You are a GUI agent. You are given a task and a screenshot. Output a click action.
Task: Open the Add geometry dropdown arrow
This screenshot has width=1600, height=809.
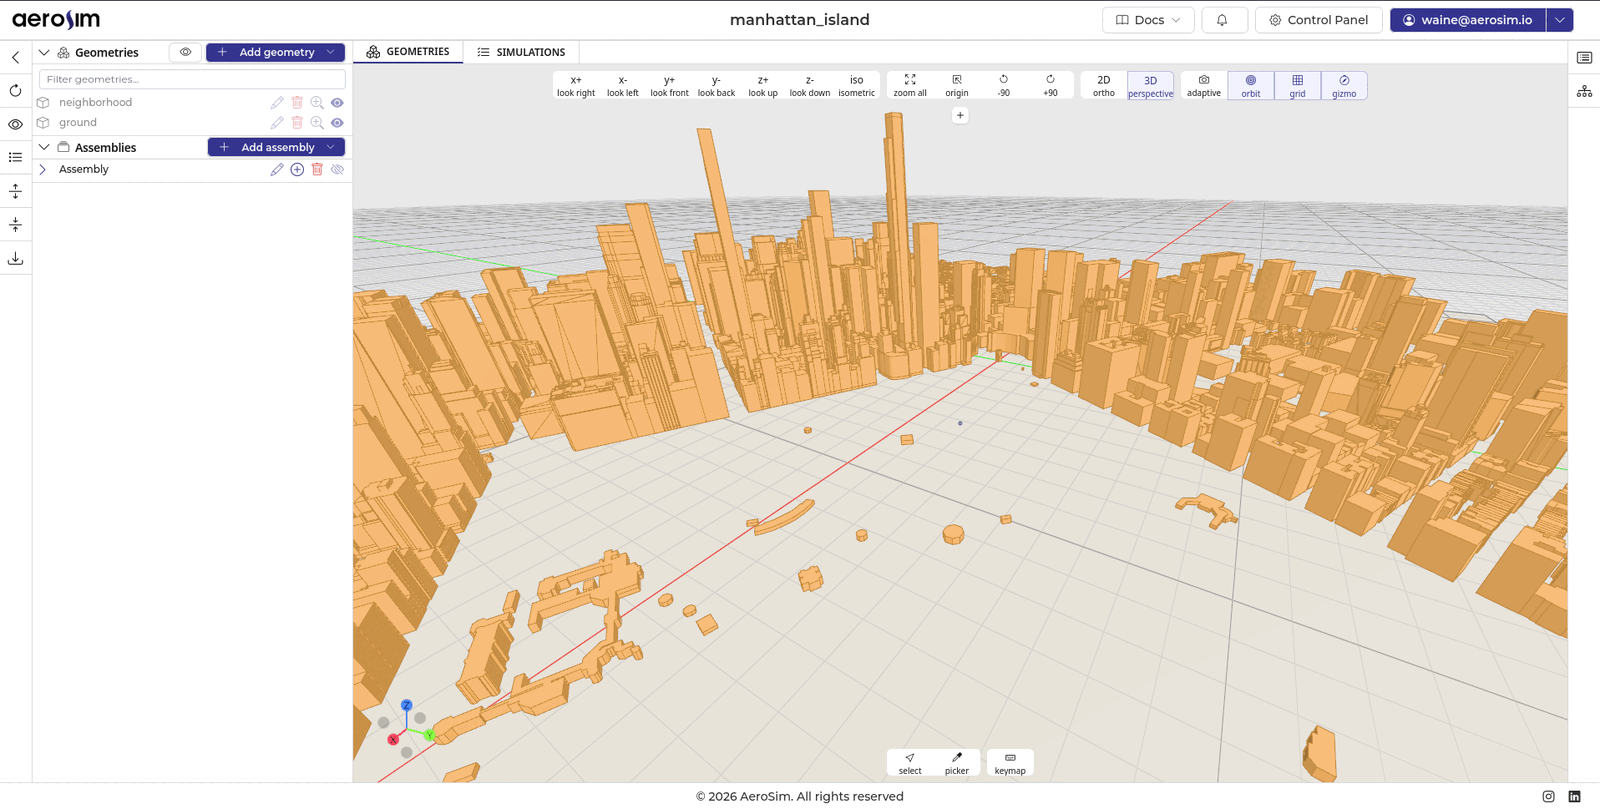(x=331, y=52)
